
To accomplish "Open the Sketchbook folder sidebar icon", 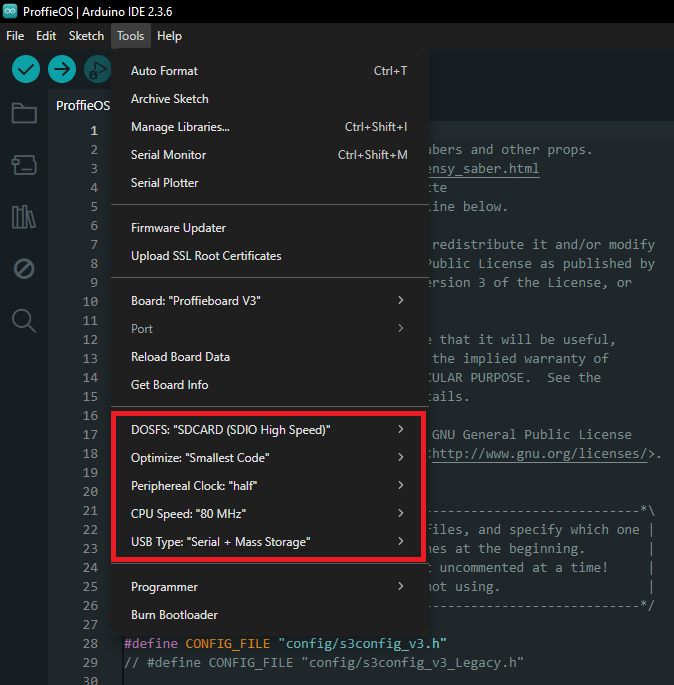I will click(24, 113).
